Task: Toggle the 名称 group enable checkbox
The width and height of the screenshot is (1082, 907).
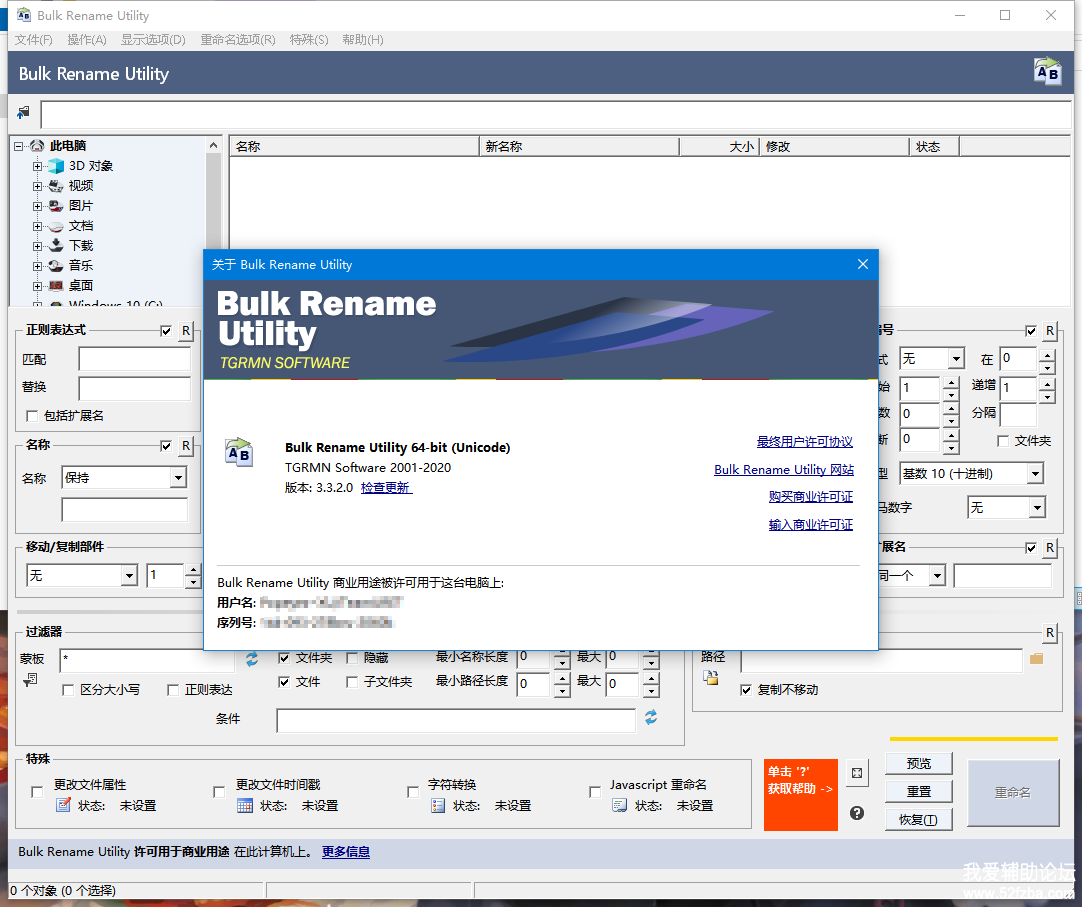Action: coord(166,446)
